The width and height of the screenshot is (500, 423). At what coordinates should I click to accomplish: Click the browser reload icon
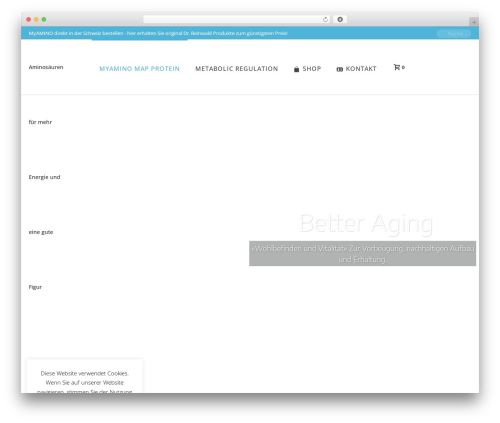click(x=325, y=19)
